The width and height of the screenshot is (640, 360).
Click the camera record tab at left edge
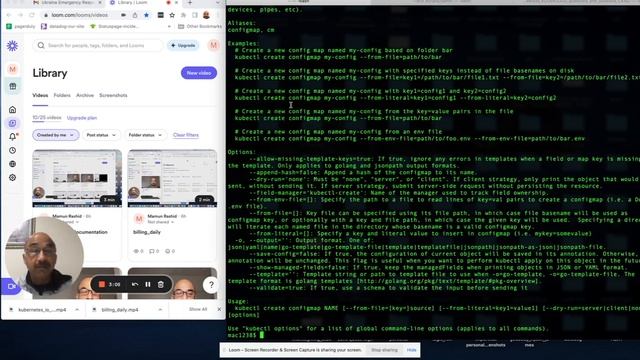11,287
